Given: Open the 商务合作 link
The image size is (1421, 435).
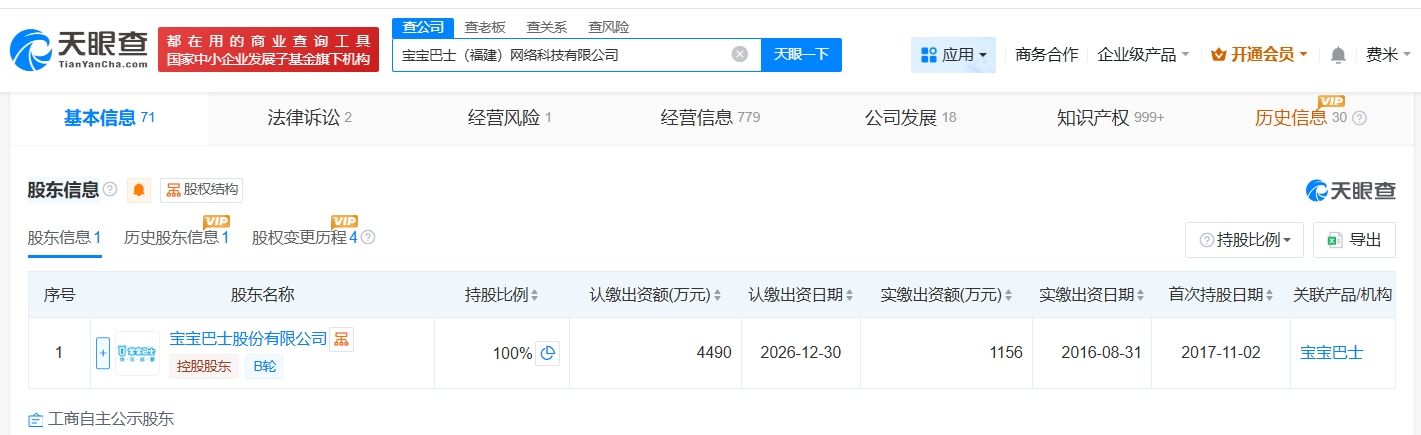Looking at the screenshot, I should click(1046, 55).
